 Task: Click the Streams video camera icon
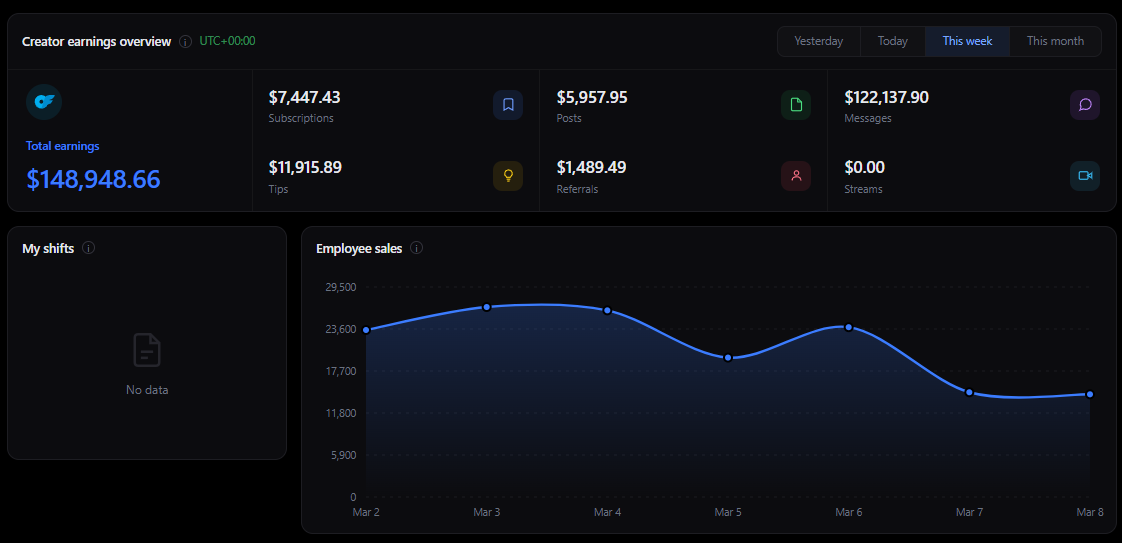(1085, 176)
